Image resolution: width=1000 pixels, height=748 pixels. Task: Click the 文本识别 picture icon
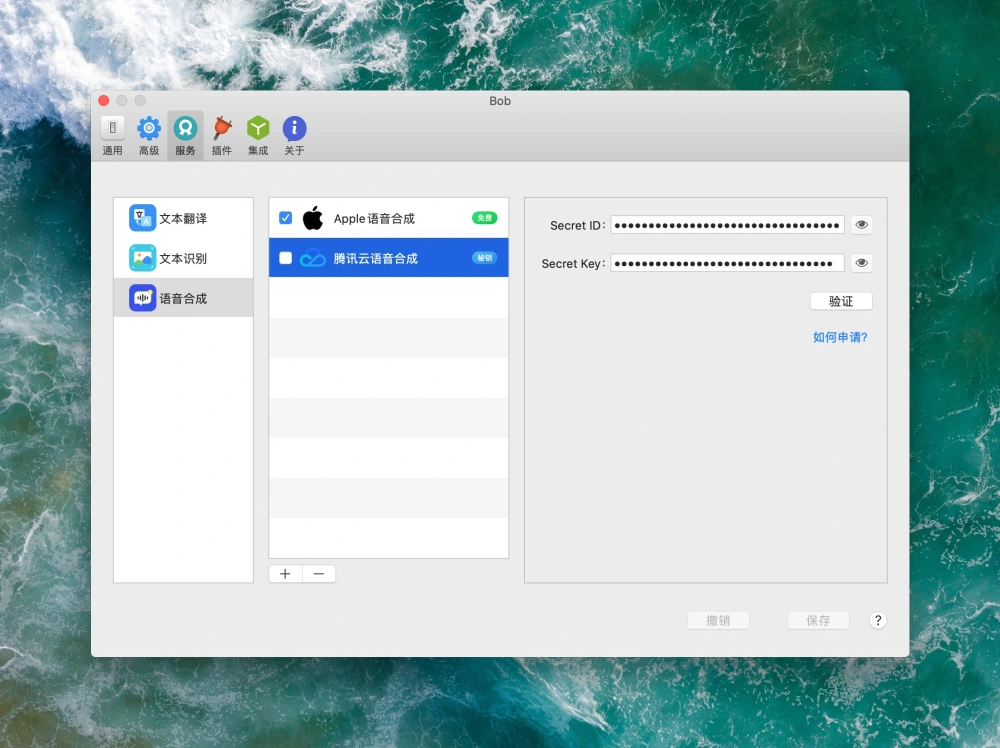point(142,258)
